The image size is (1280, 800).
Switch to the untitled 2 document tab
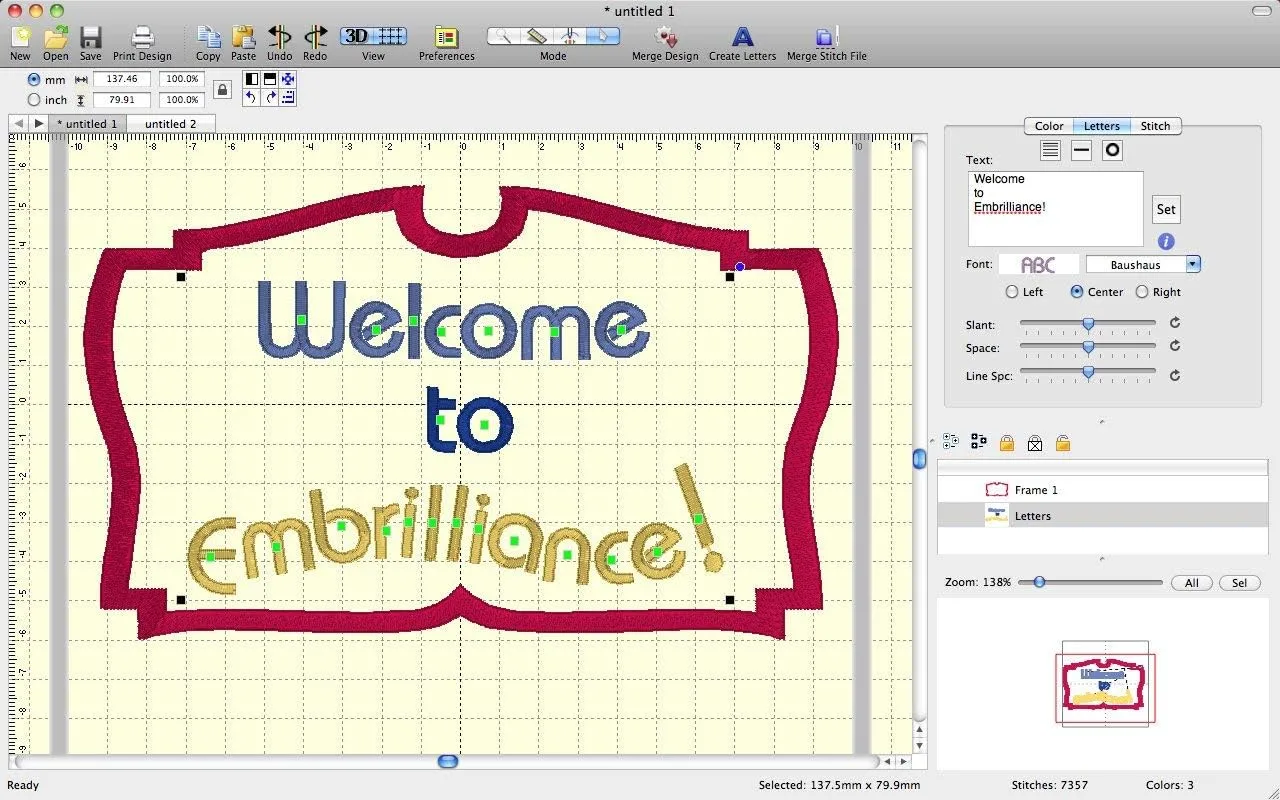170,123
